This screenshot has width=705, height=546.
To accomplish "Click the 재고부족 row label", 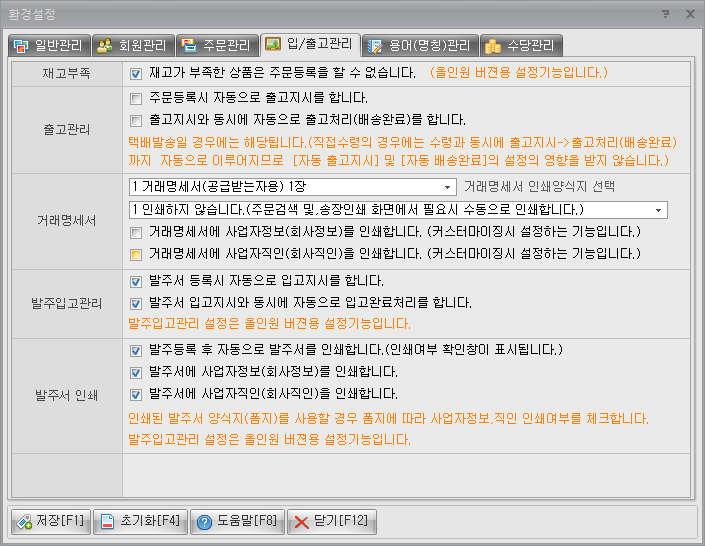I will pyautogui.click(x=67, y=73).
